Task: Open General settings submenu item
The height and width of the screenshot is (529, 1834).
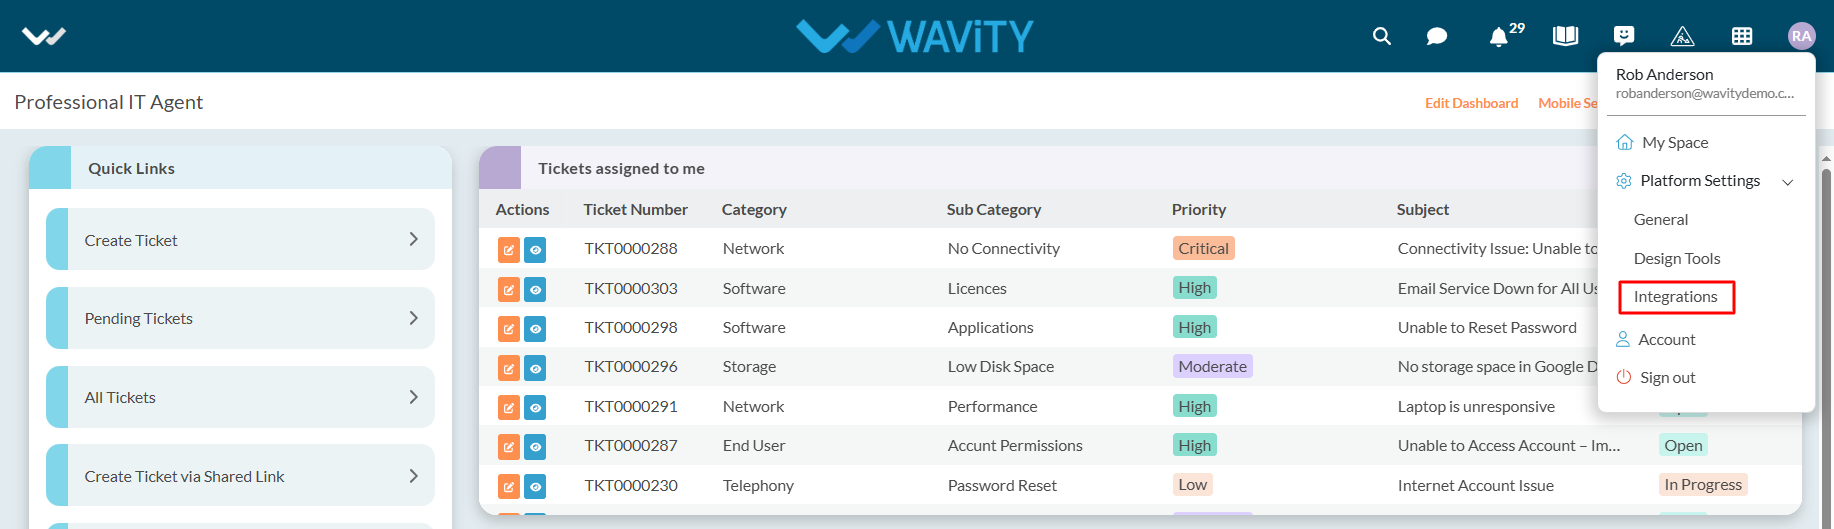Action: [1661, 220]
